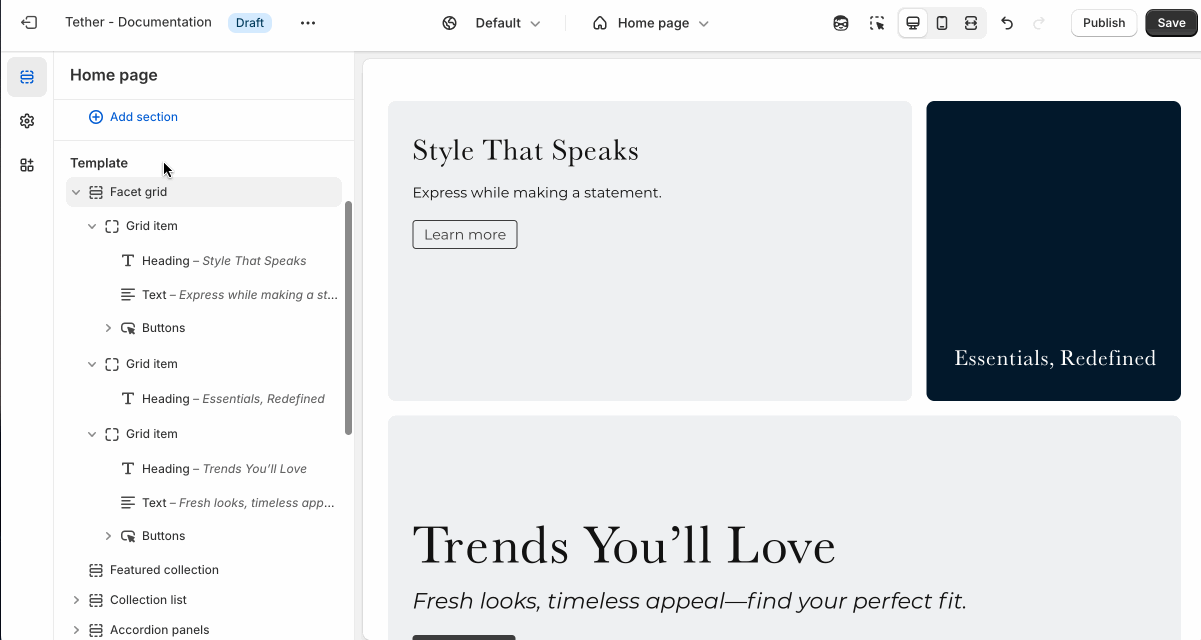Select Text – Fresh looks, timeless app... row
The height and width of the screenshot is (640, 1201).
click(x=204, y=503)
